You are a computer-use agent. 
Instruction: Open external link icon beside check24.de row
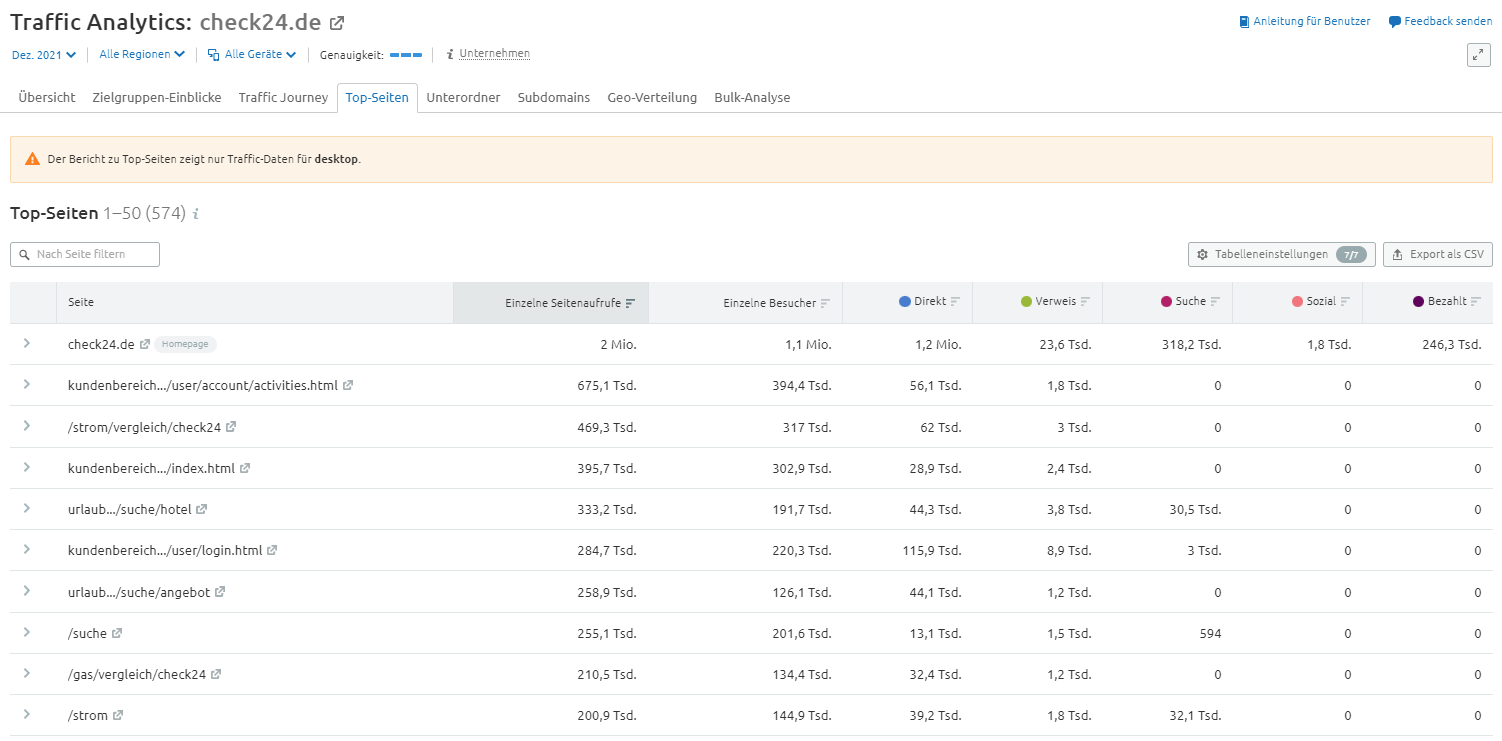pyautogui.click(x=145, y=344)
